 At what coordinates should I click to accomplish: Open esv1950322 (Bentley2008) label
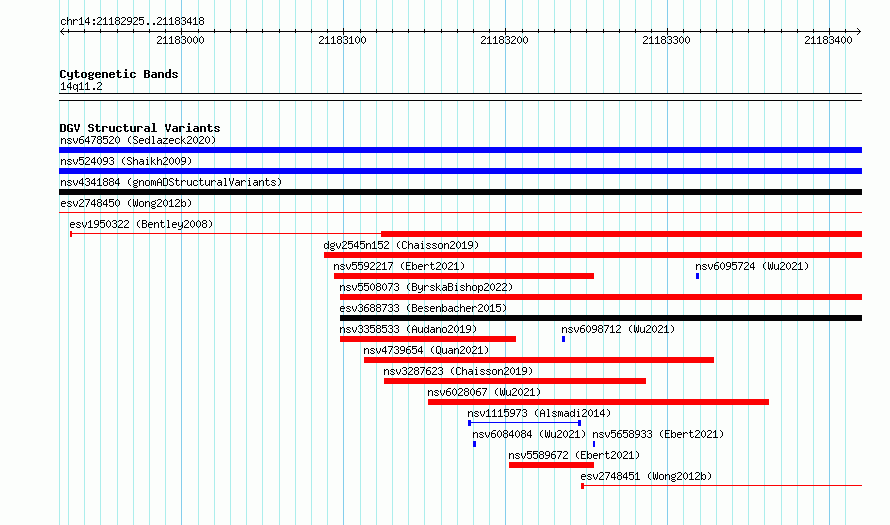pos(141,224)
